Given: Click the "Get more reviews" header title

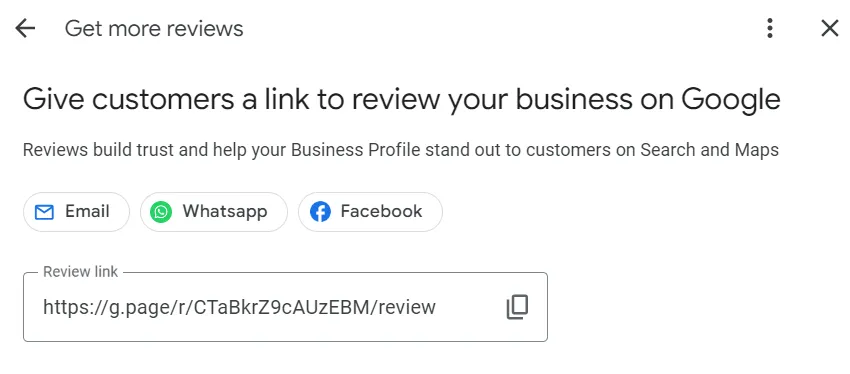Looking at the screenshot, I should point(154,28).
